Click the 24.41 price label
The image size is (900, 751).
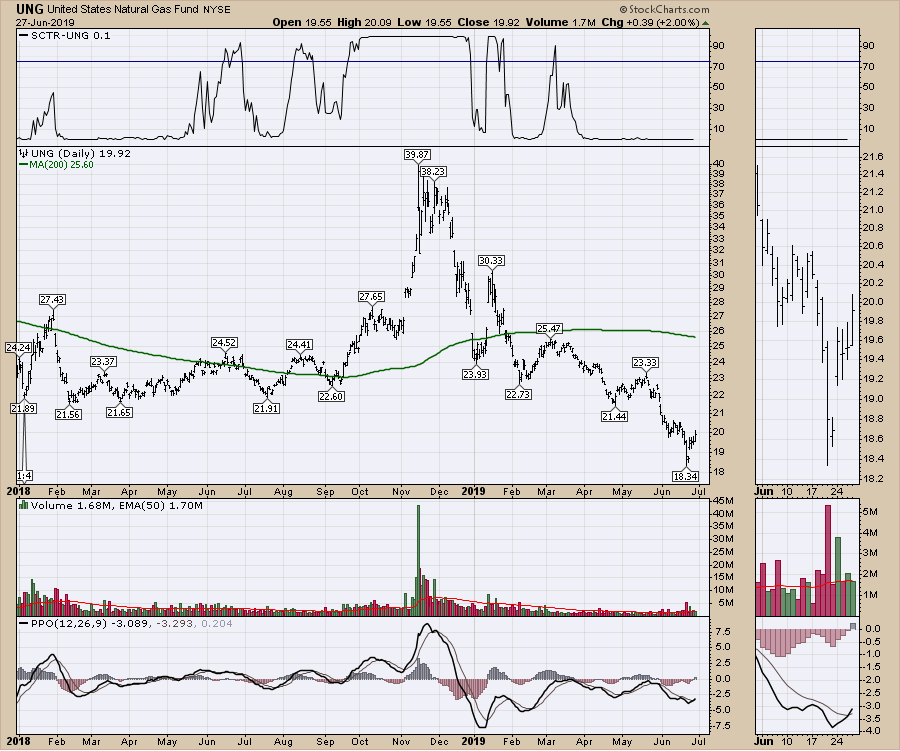click(x=299, y=344)
